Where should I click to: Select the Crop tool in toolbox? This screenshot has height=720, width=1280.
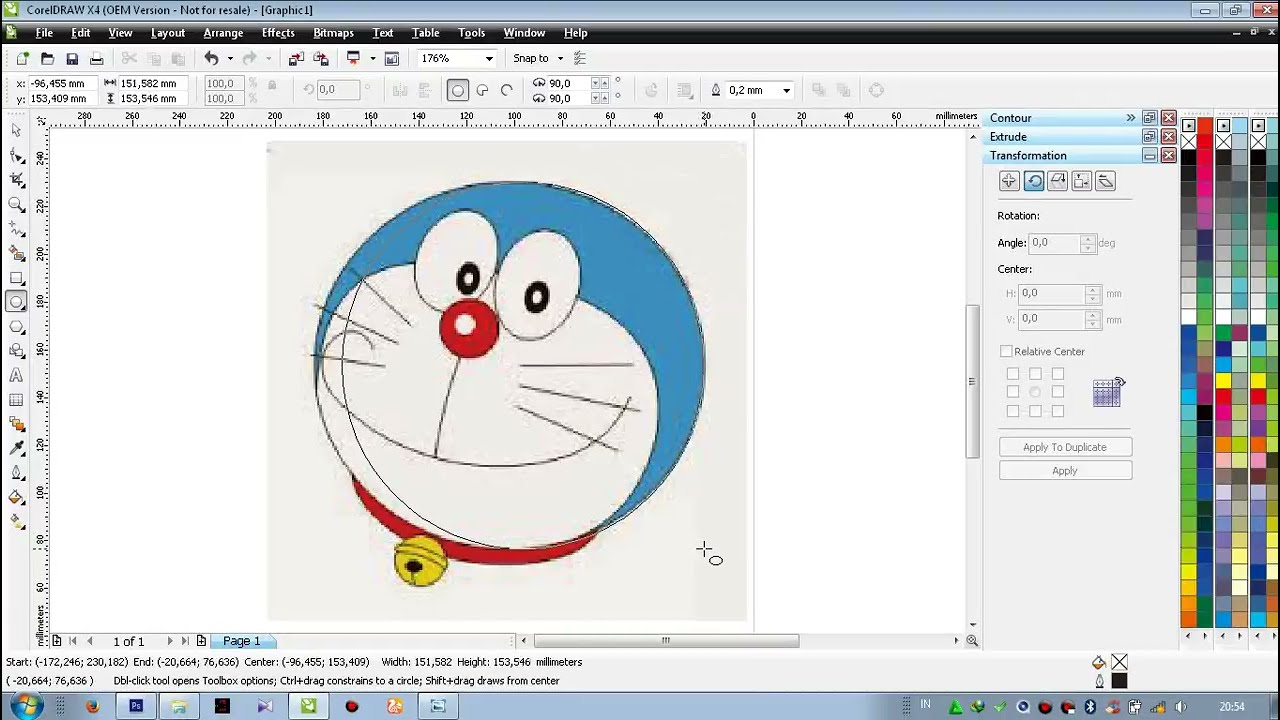pyautogui.click(x=16, y=180)
